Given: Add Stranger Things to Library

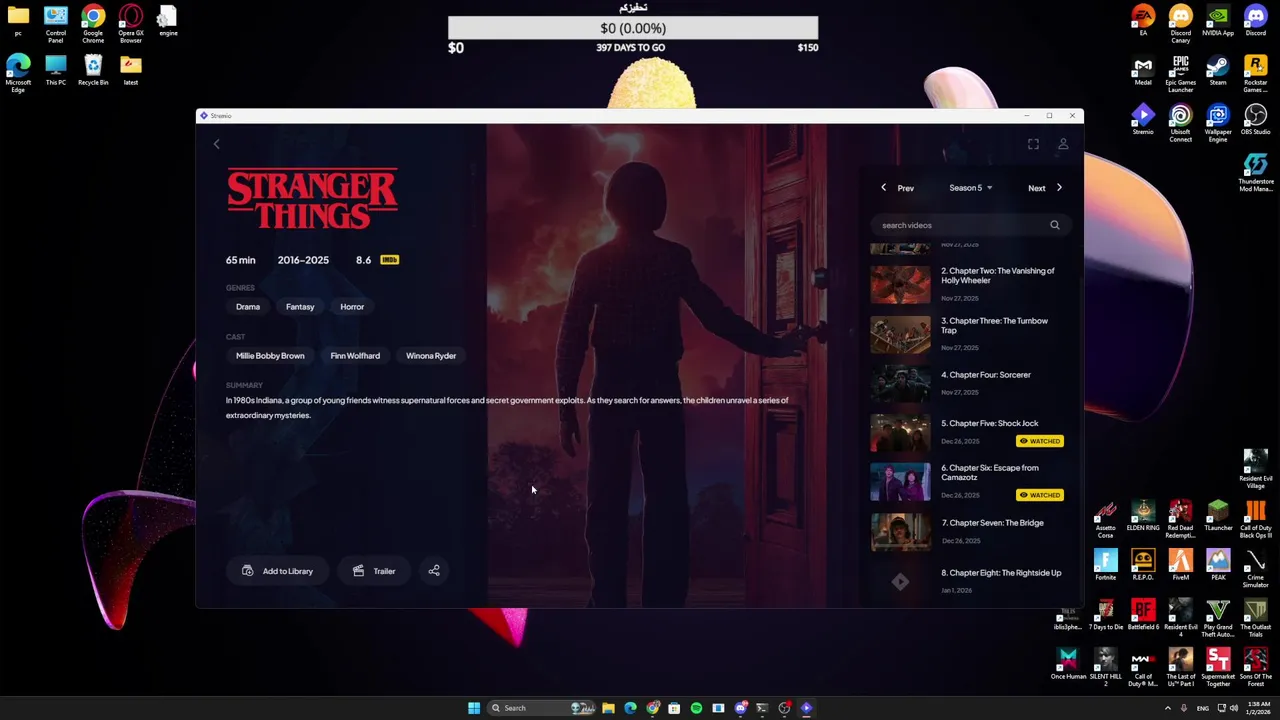Looking at the screenshot, I should (278, 571).
